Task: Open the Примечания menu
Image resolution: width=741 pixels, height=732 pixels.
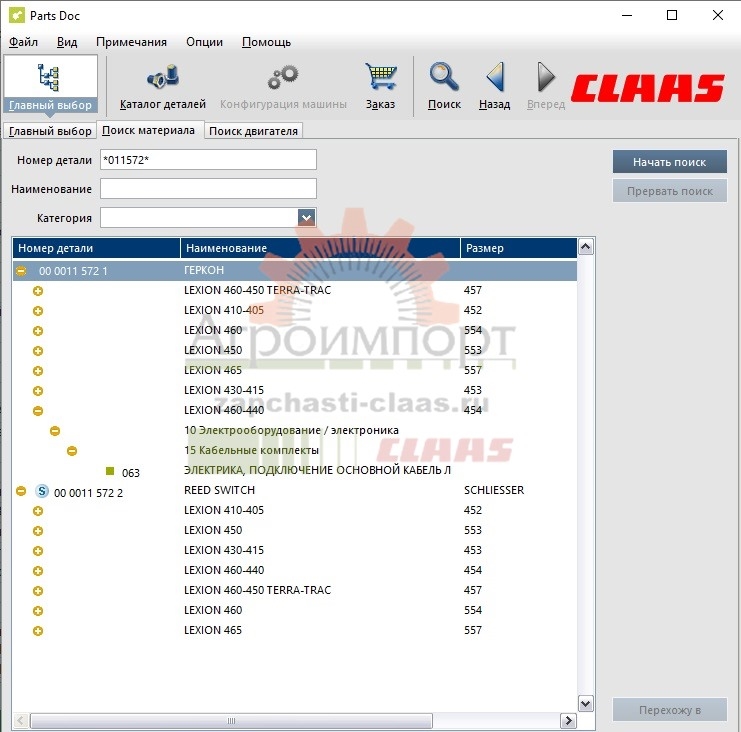Action: (131, 42)
